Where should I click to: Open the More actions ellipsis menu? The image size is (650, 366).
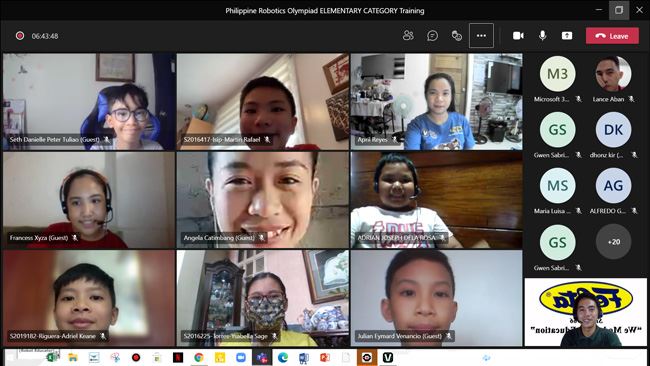coord(481,36)
